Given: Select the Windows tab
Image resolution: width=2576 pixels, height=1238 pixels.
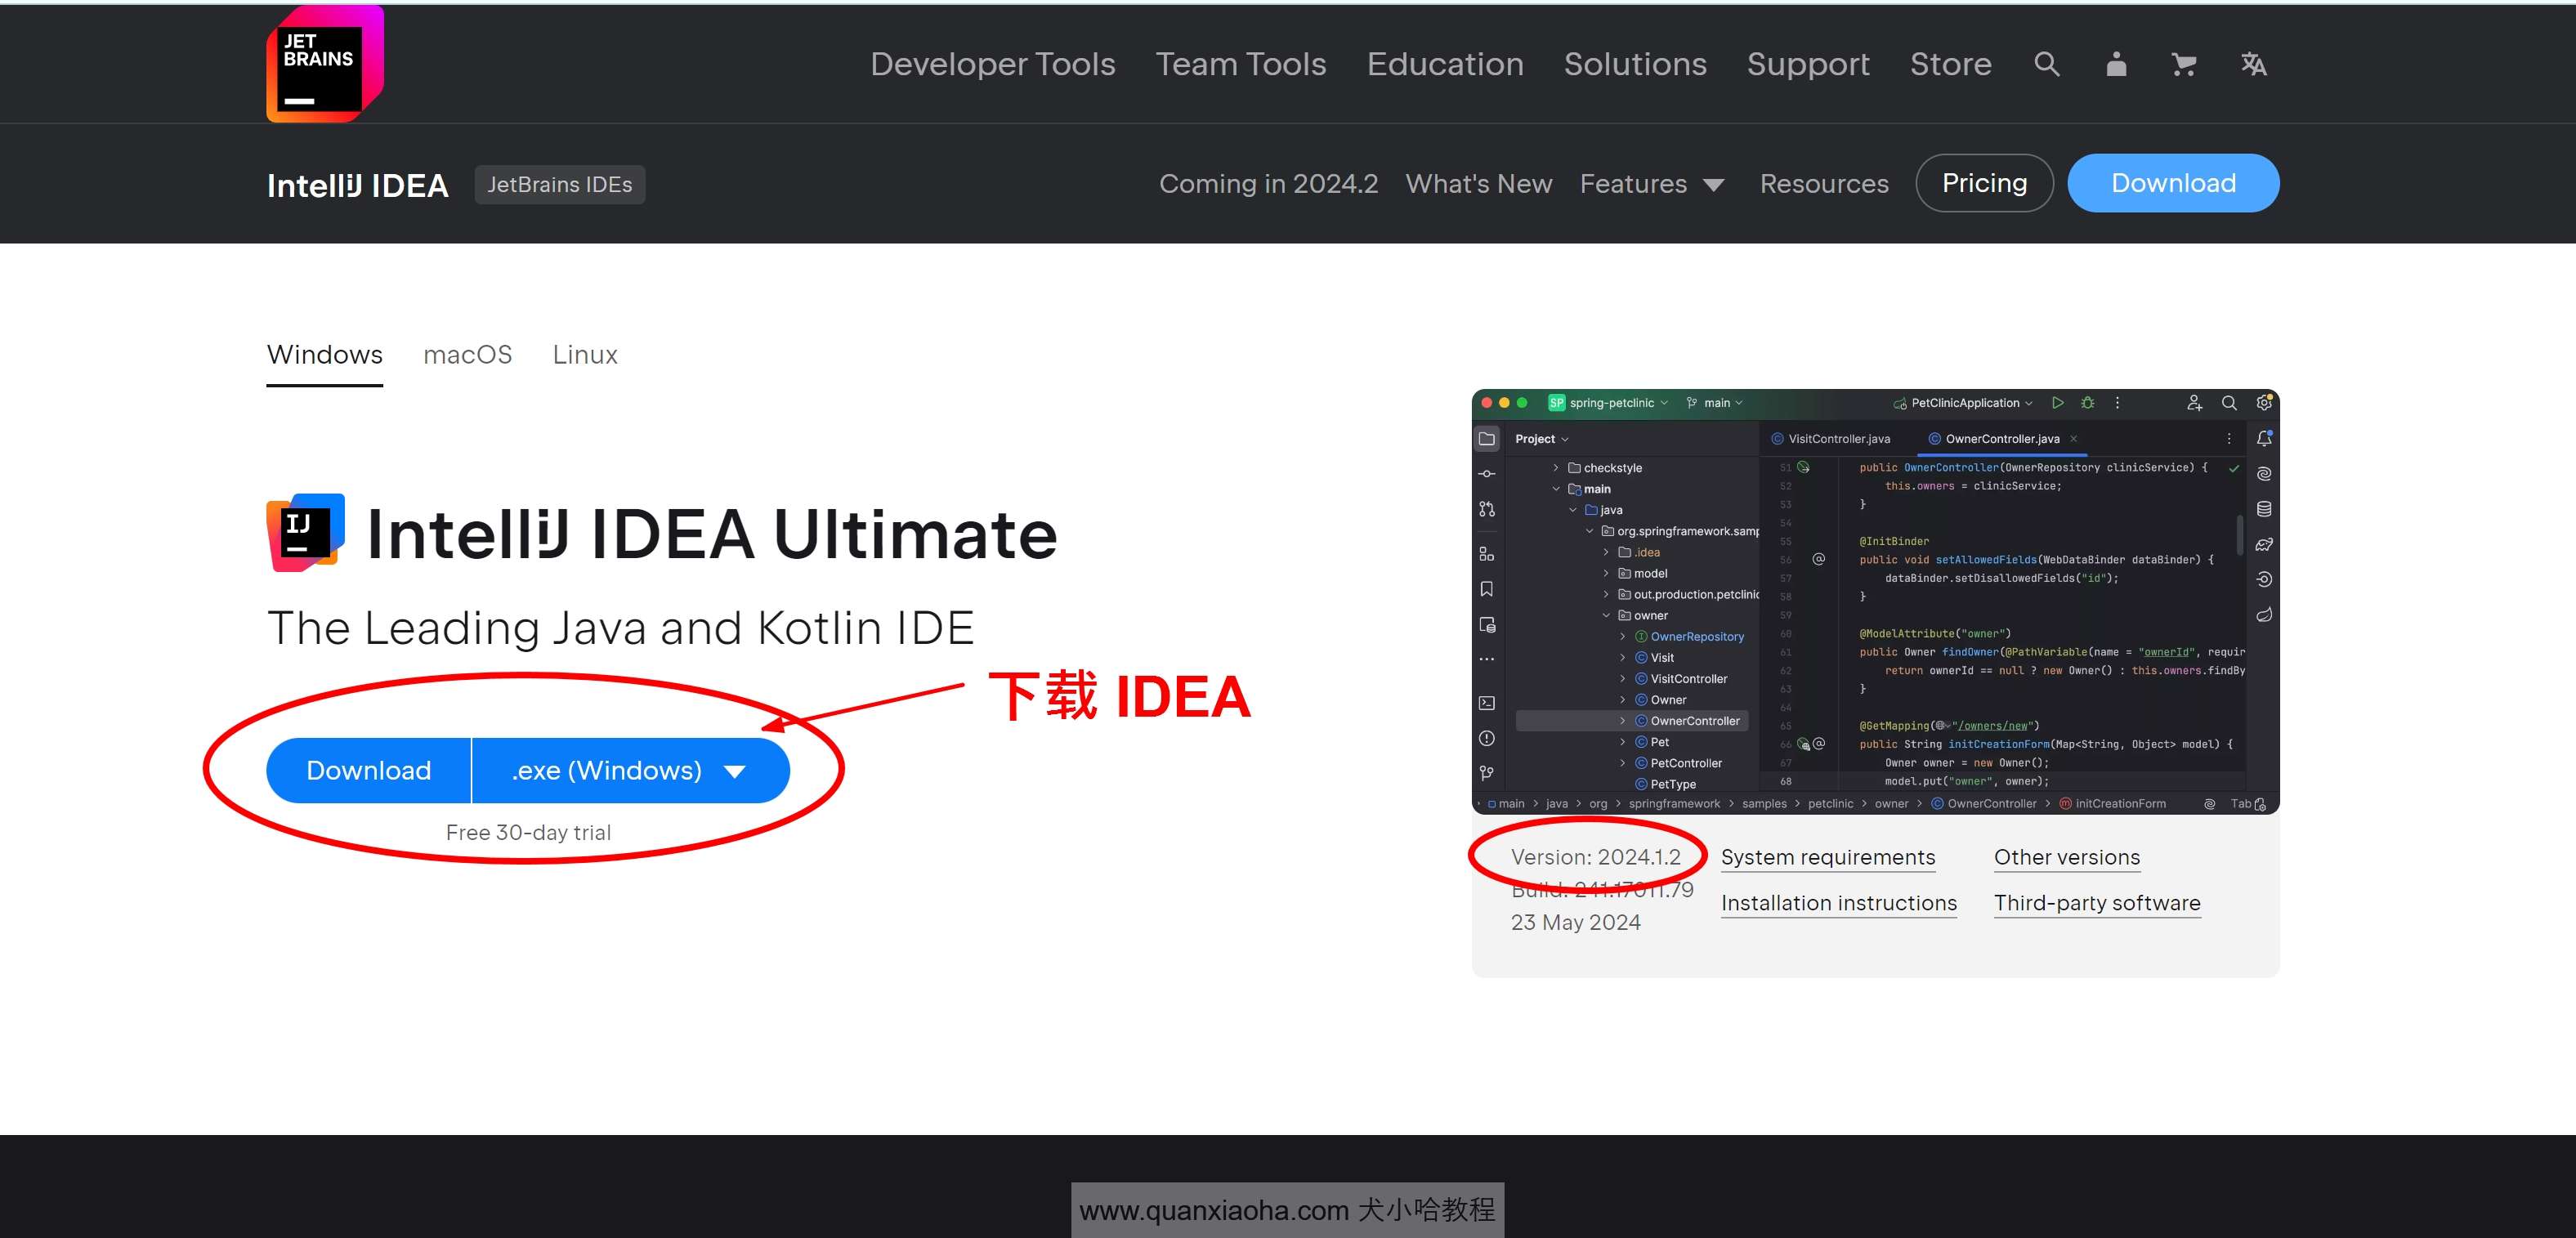Looking at the screenshot, I should tap(324, 355).
